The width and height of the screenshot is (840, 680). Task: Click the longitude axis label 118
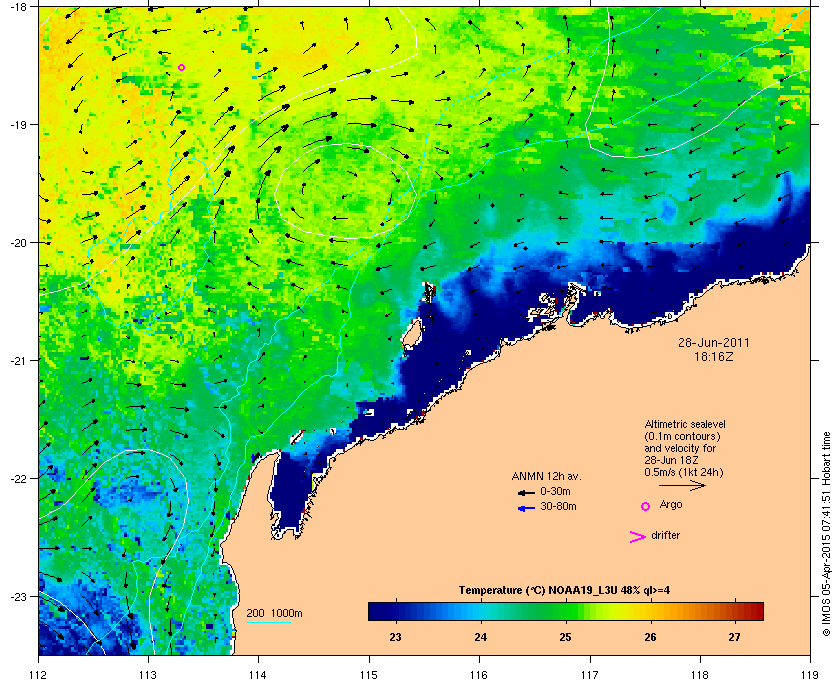[700, 674]
